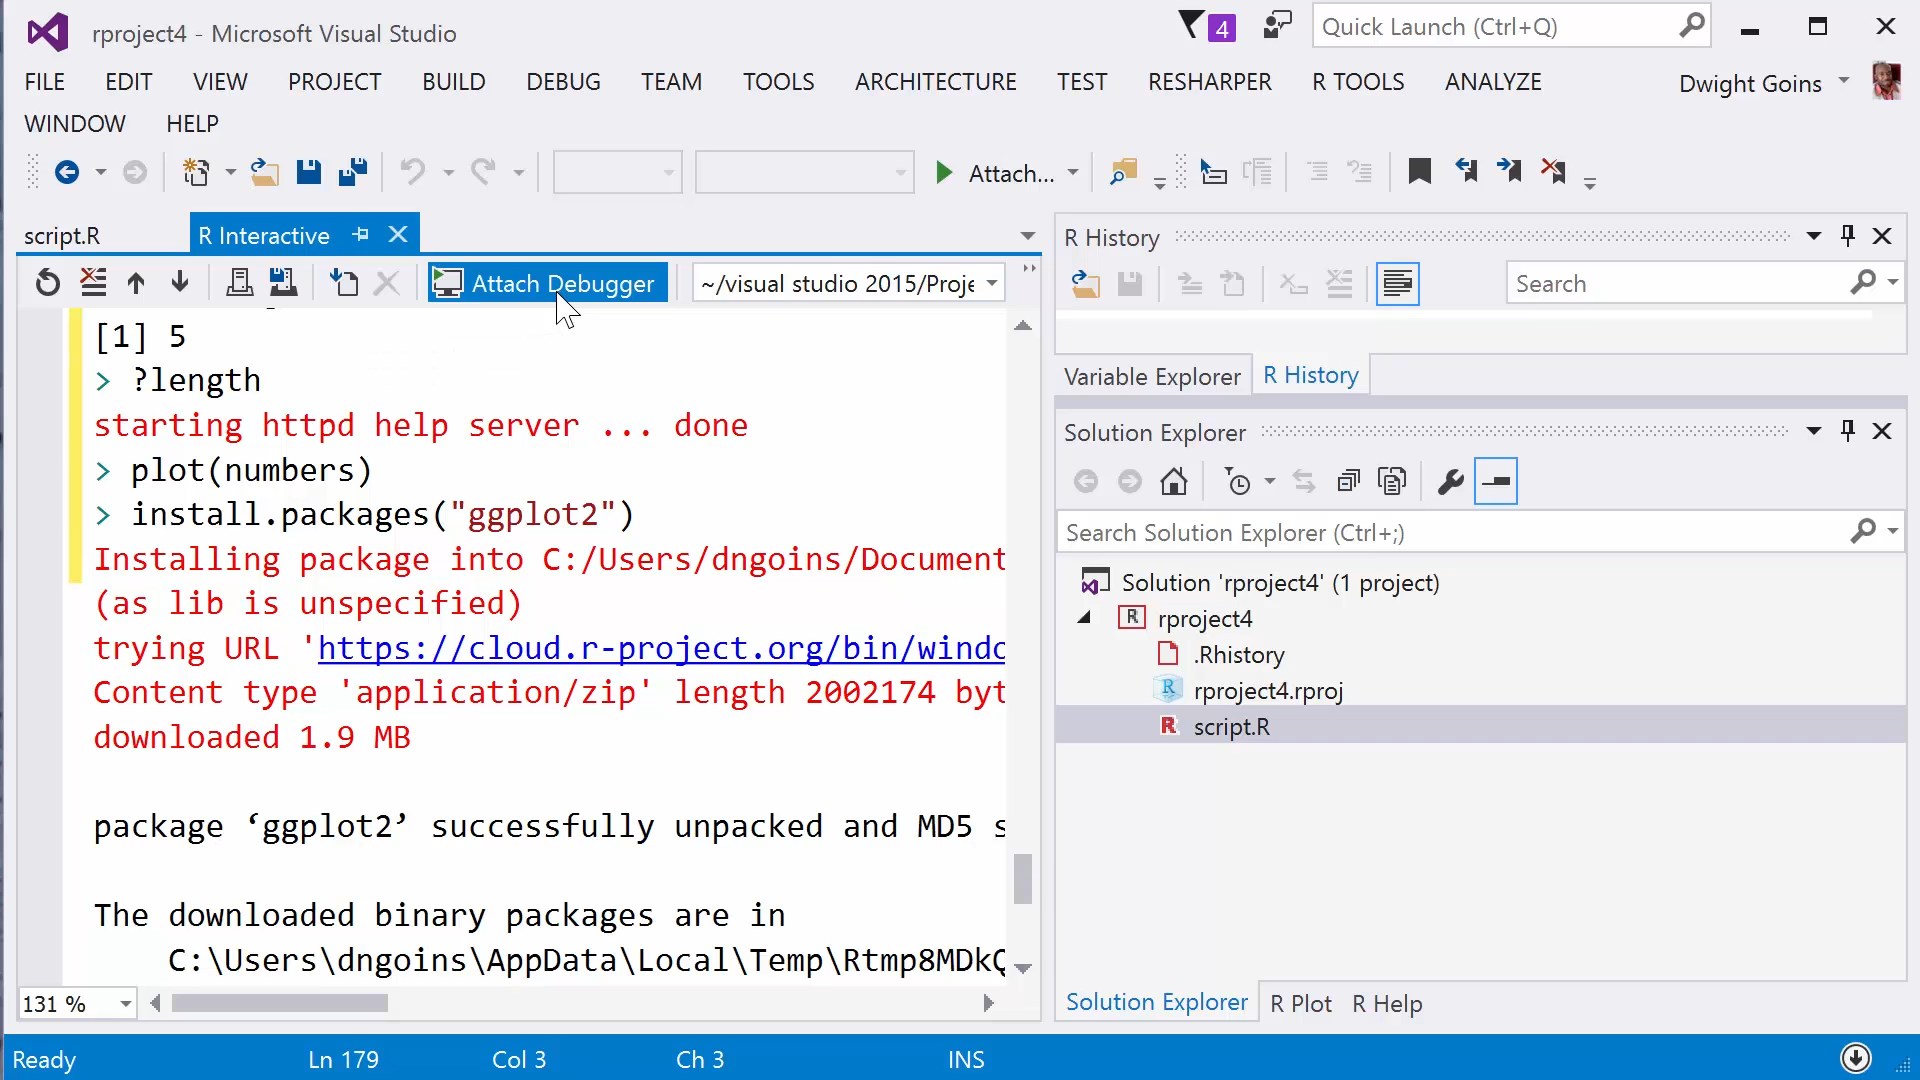Open the active document list dropdown
Viewport: 1920px width, 1080px height.
click(1028, 236)
